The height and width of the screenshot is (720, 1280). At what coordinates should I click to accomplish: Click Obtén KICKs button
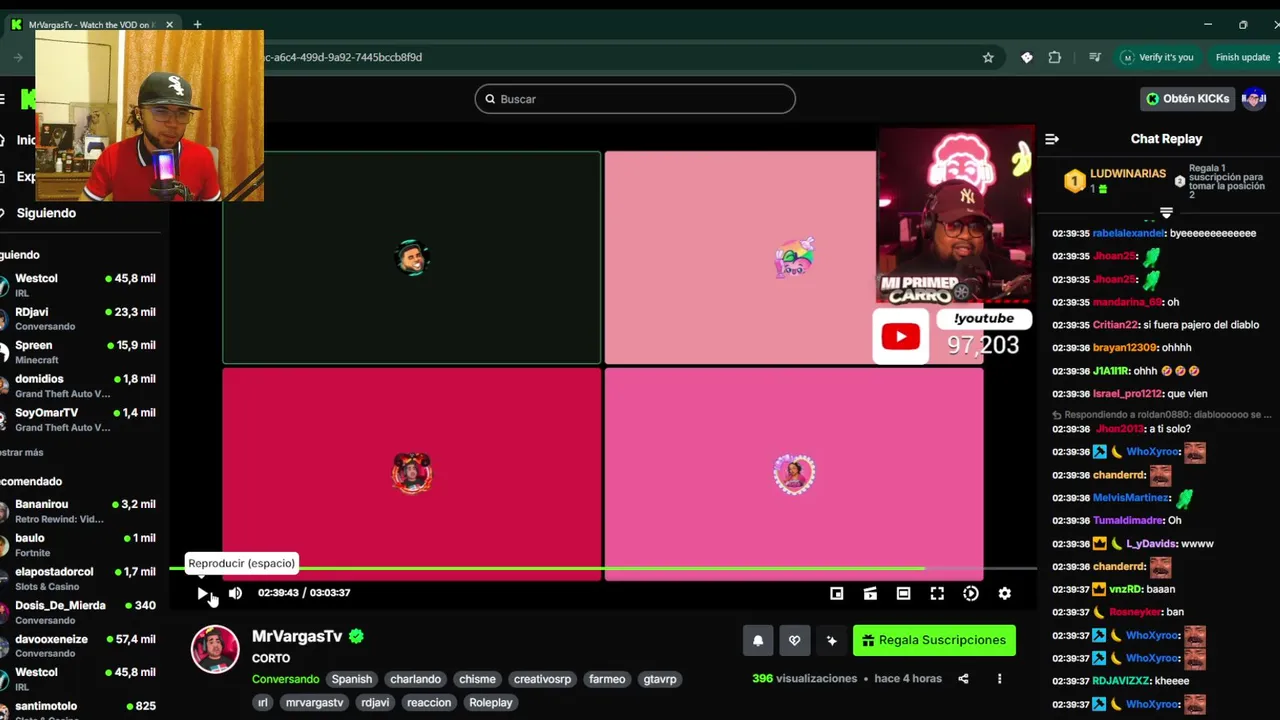pyautogui.click(x=1187, y=99)
